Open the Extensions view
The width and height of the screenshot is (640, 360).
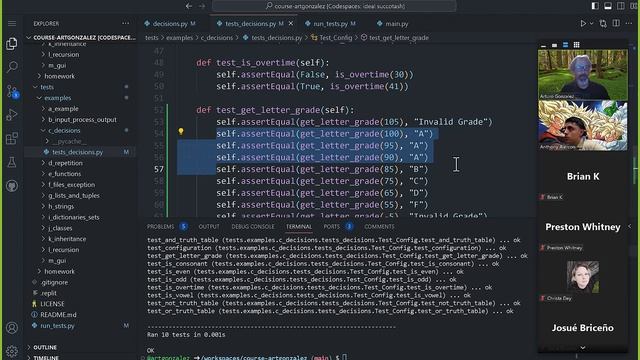[12, 138]
